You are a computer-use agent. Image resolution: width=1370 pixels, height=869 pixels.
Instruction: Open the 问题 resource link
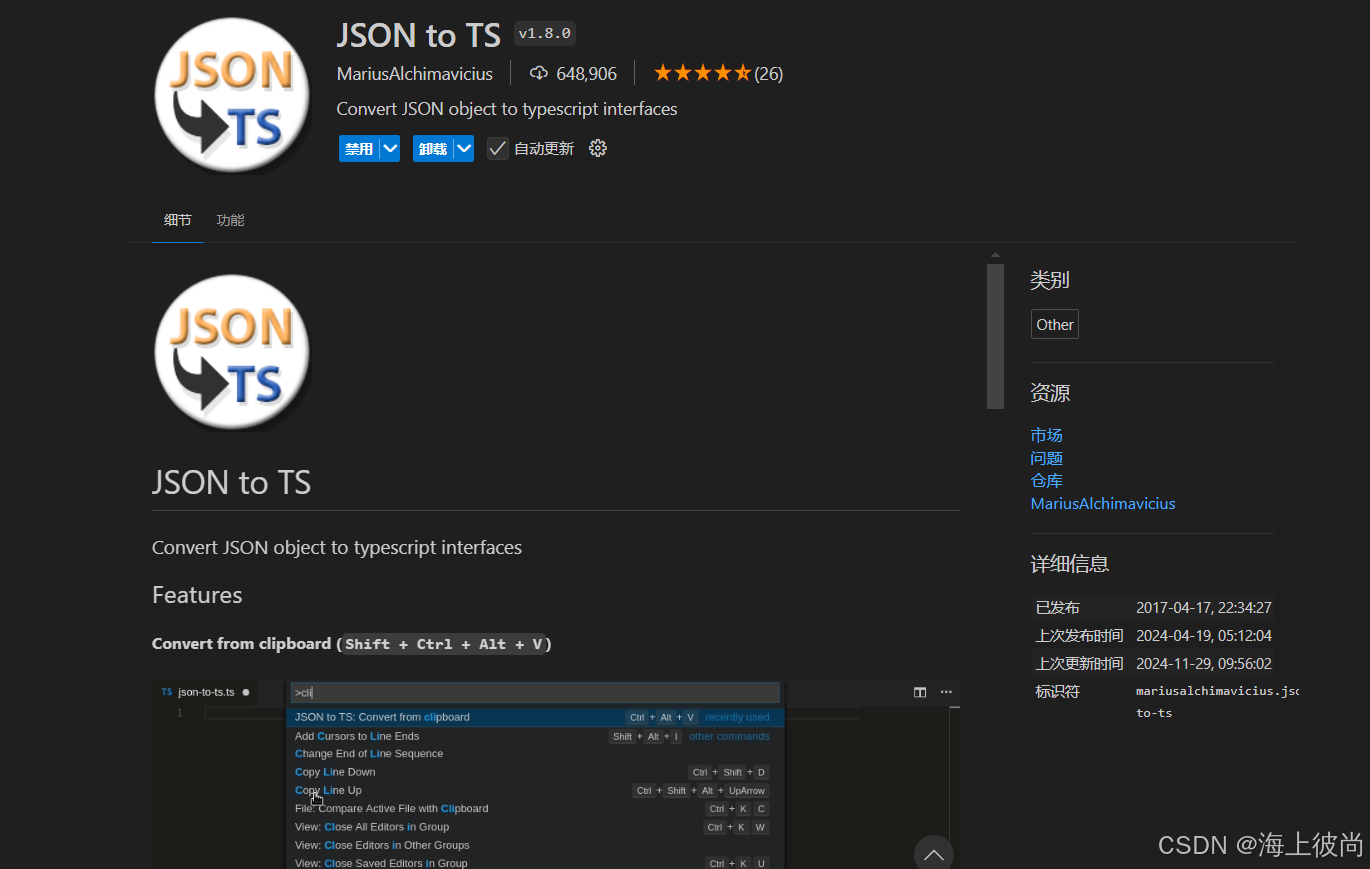click(x=1047, y=458)
